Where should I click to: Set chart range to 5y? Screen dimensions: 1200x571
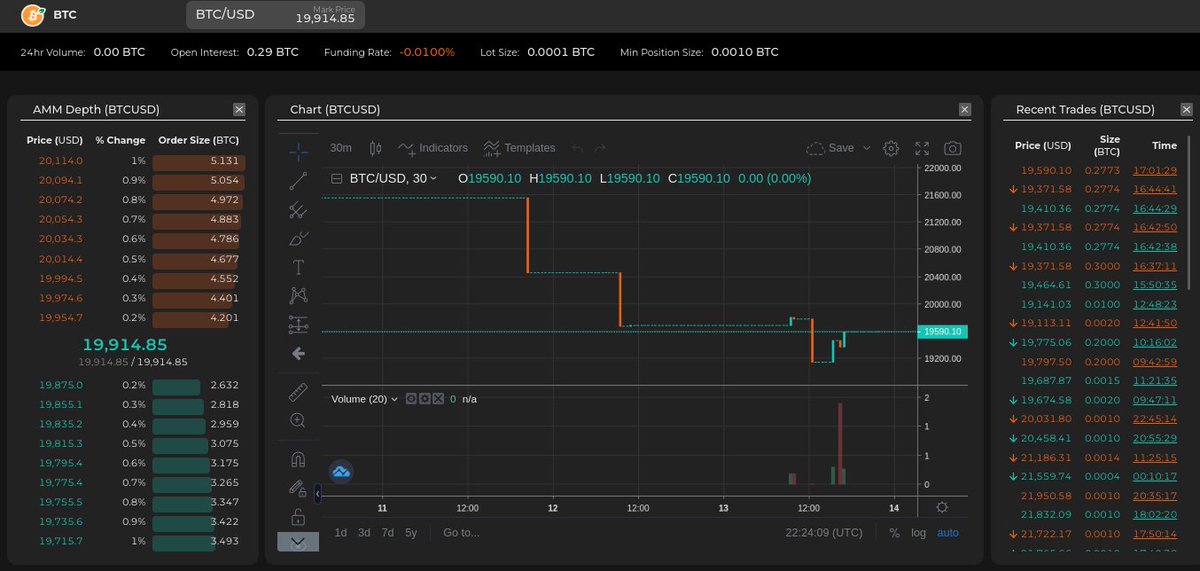click(411, 533)
